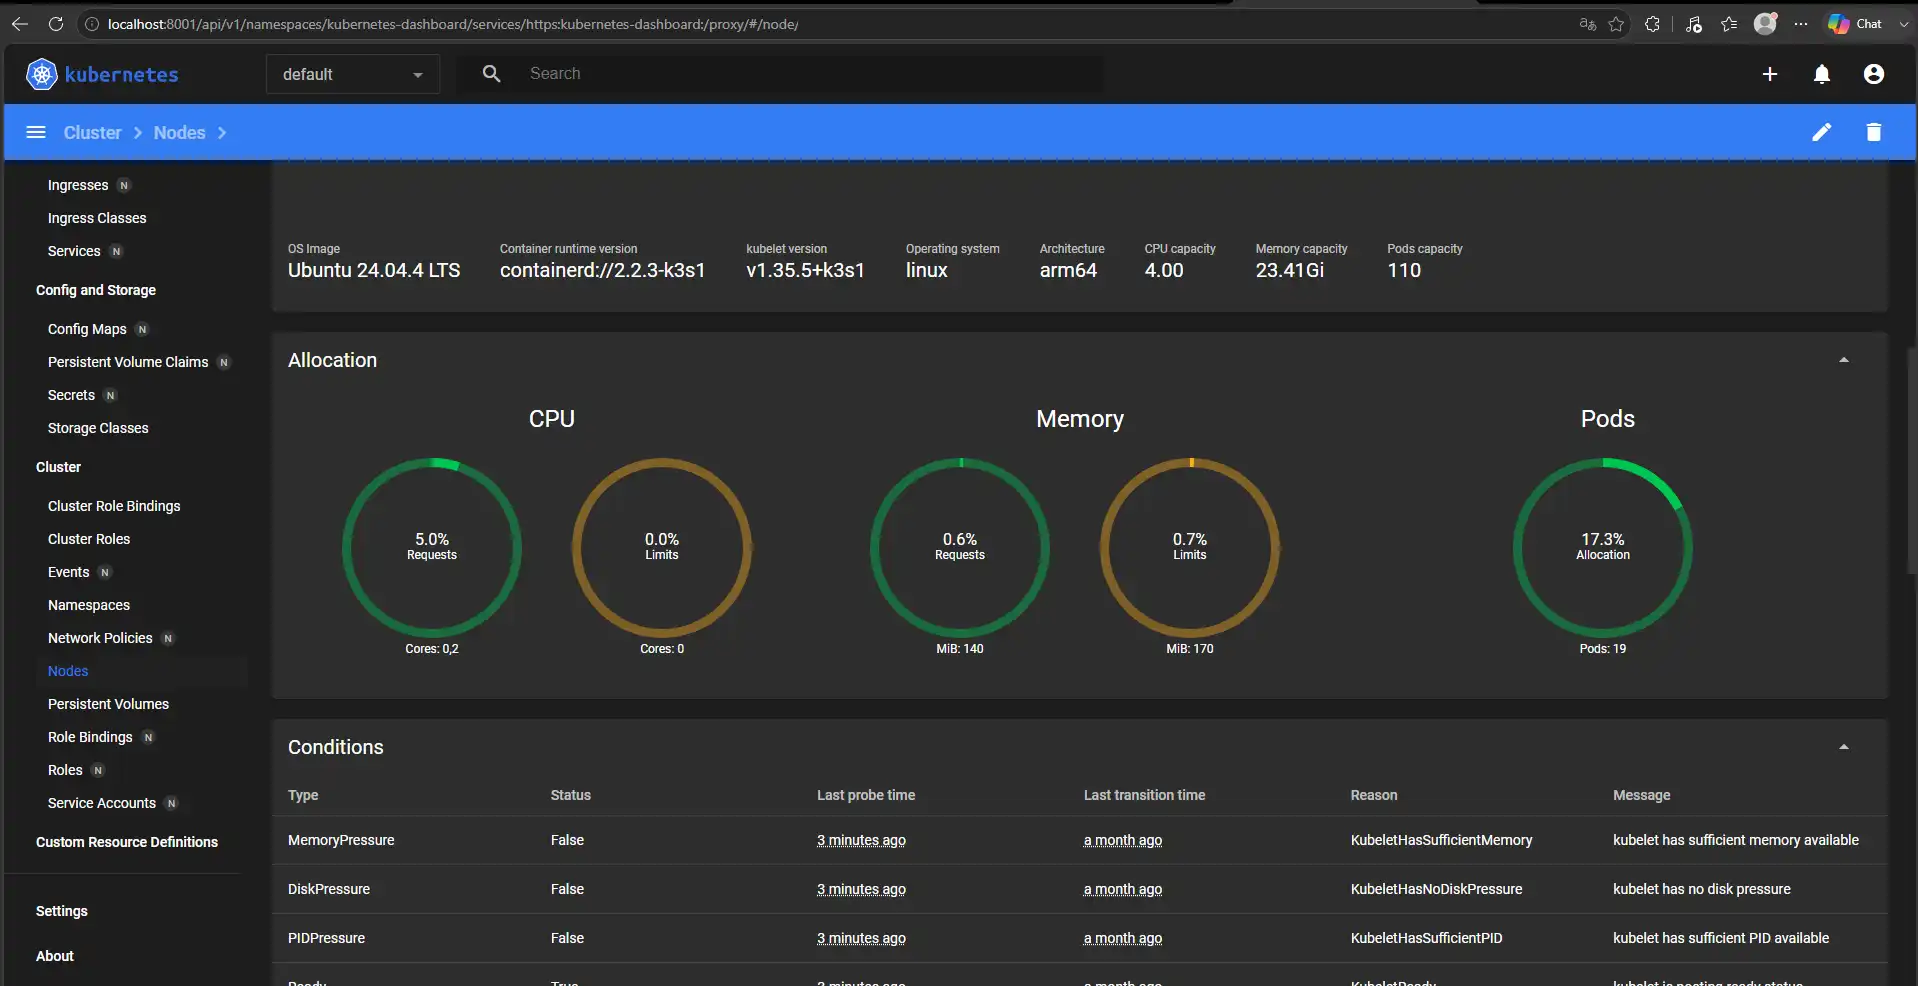
Task: Collapse the Conditions section
Action: click(1843, 747)
